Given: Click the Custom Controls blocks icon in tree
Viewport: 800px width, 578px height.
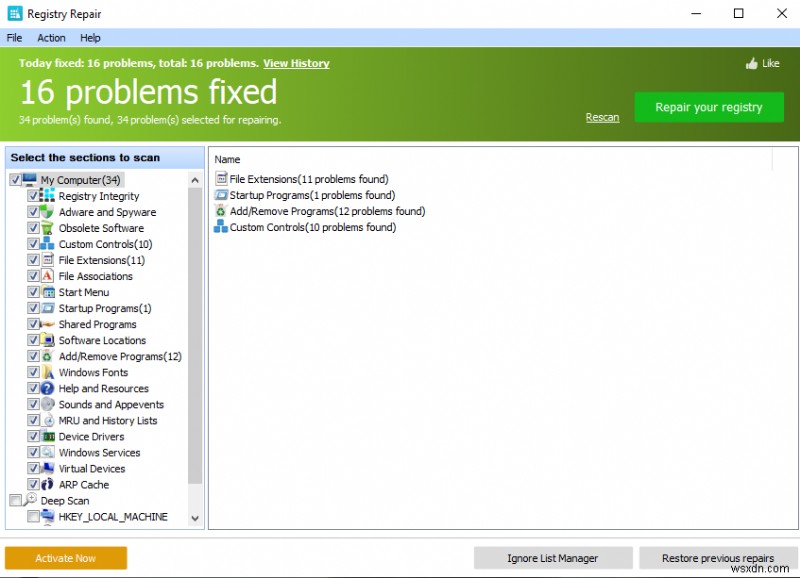Looking at the screenshot, I should [47, 244].
